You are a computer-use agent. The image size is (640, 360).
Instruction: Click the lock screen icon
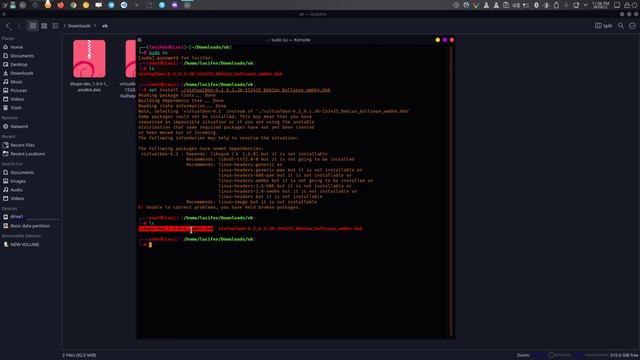(627, 5)
